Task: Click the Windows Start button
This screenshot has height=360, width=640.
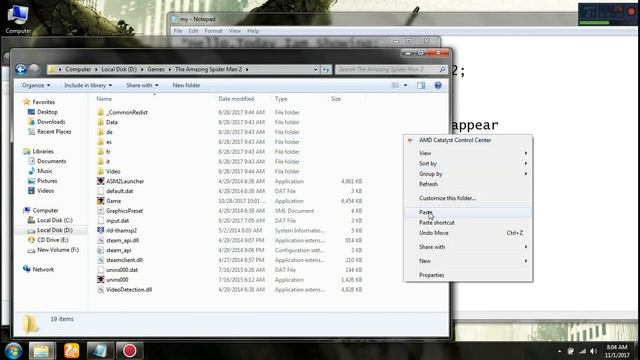Action: pyautogui.click(x=13, y=351)
